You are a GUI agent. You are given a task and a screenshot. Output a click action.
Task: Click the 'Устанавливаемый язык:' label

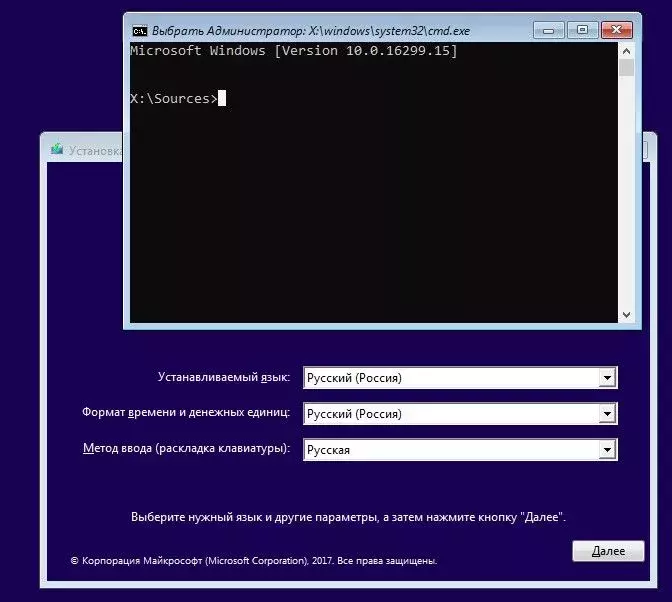[x=224, y=377]
